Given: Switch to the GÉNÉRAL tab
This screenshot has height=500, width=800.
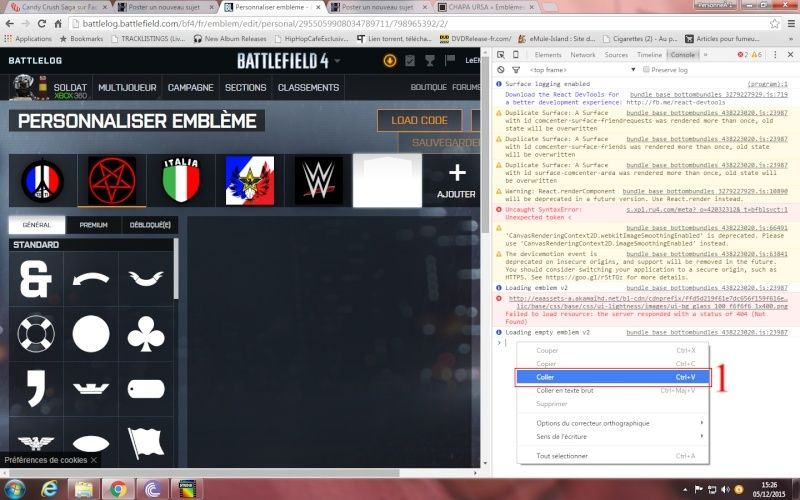Looking at the screenshot, I should tap(37, 224).
